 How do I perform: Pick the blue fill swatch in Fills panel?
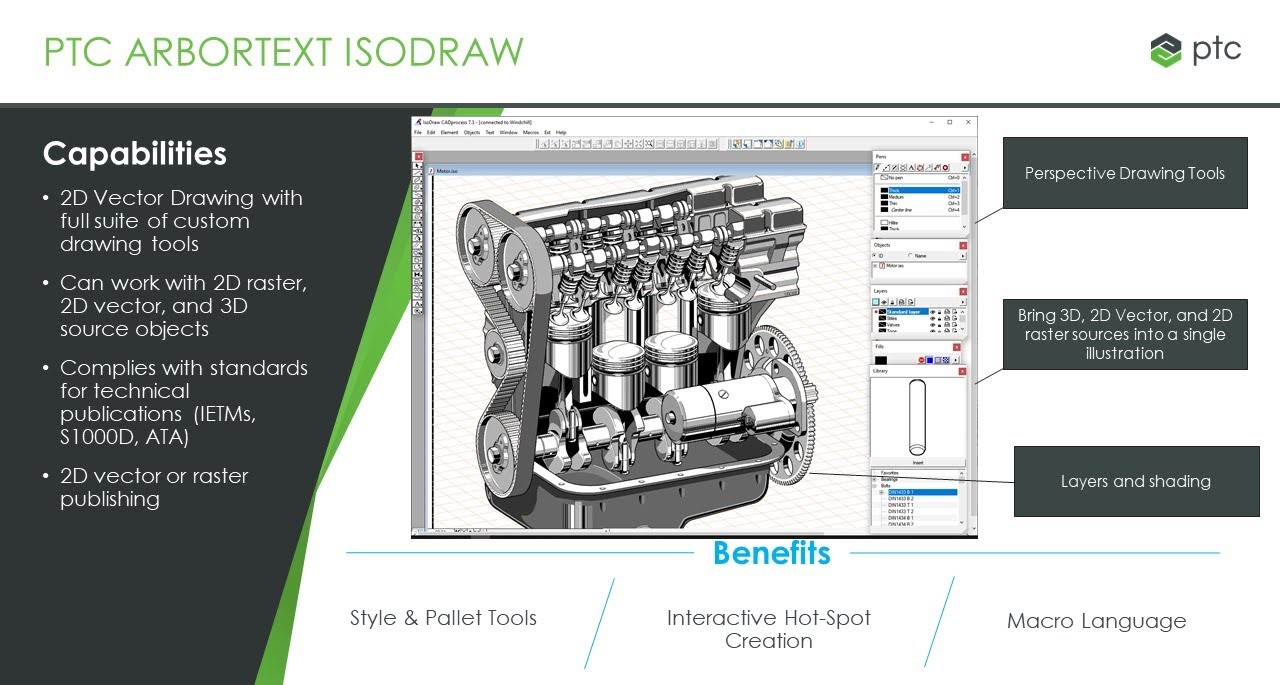point(930,359)
